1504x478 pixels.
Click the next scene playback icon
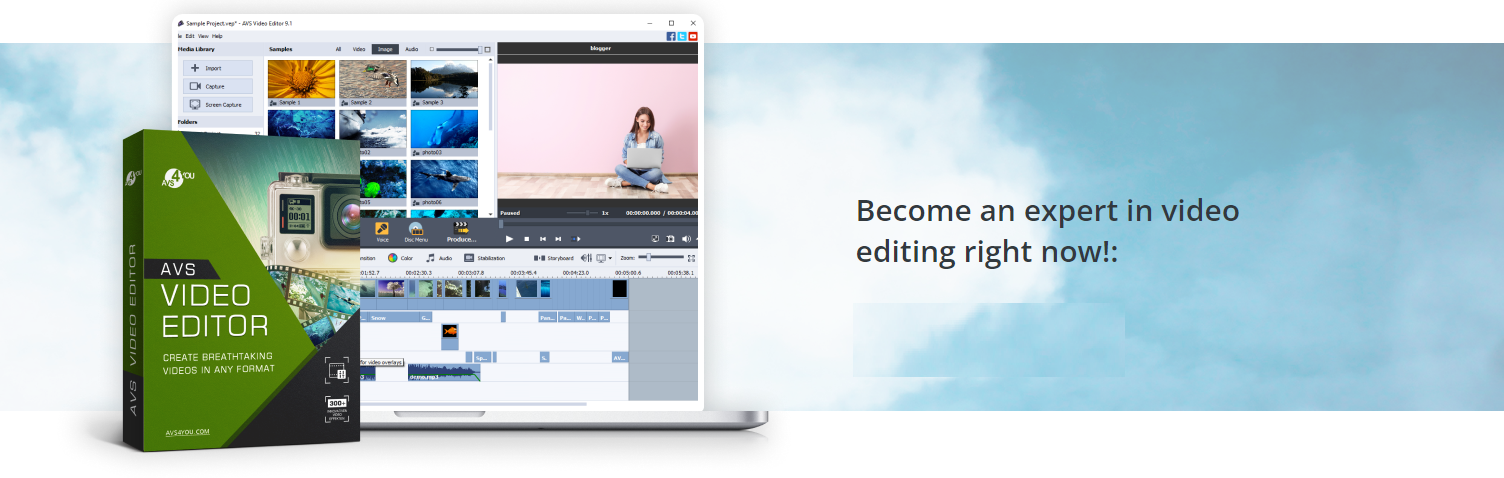point(576,239)
